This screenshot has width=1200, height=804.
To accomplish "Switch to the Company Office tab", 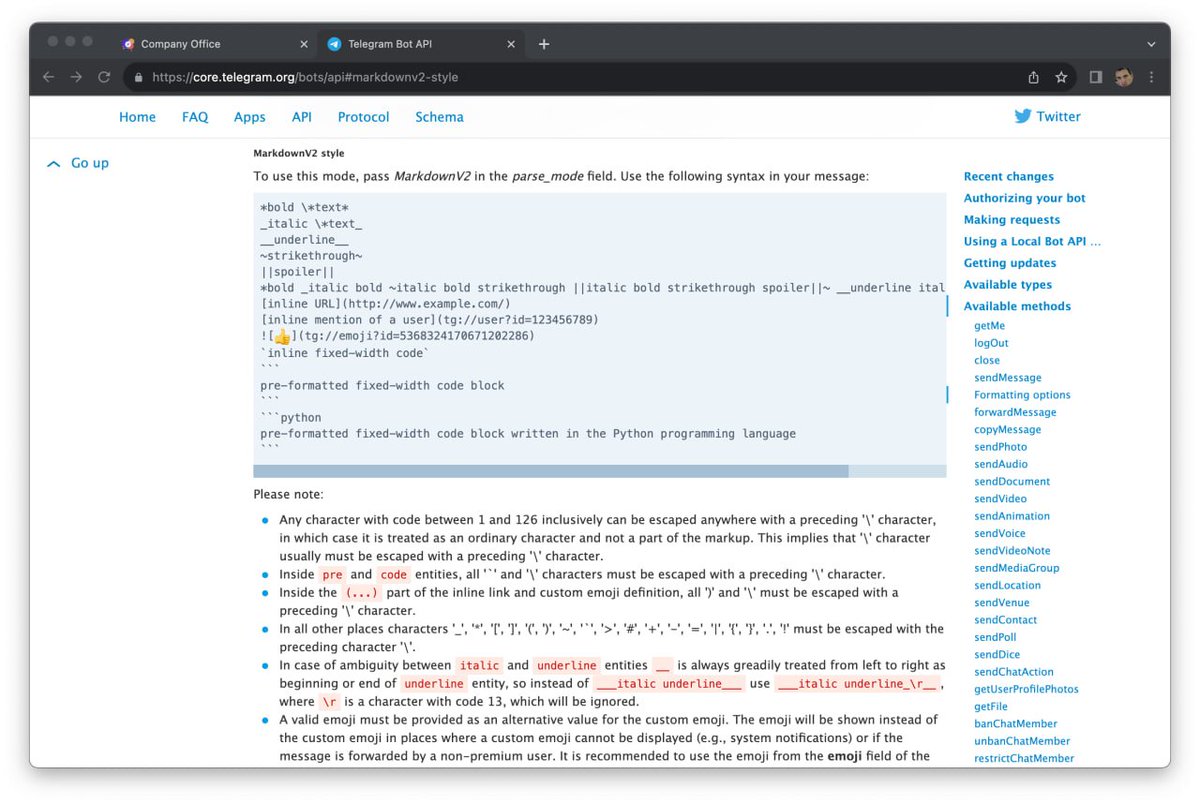I will (215, 44).
